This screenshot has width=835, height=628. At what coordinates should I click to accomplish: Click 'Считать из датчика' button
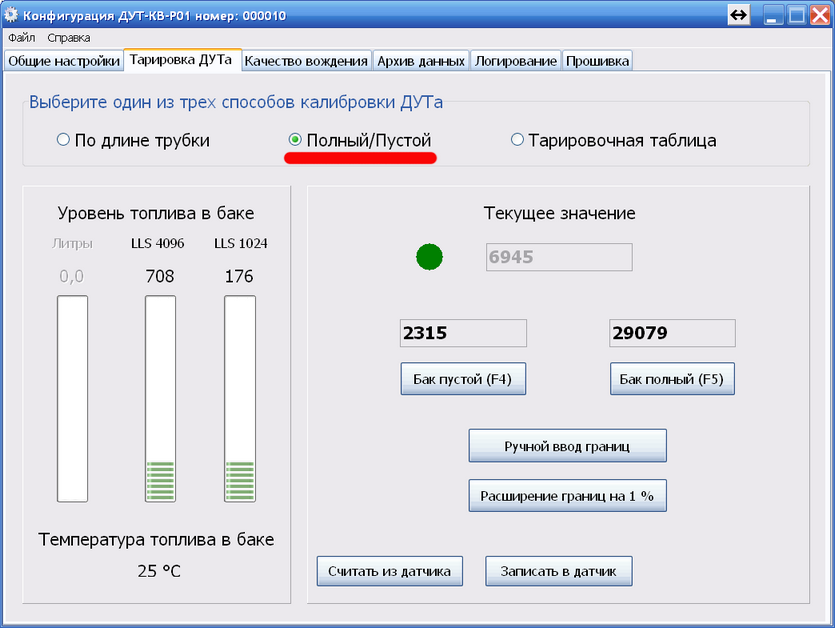(389, 571)
